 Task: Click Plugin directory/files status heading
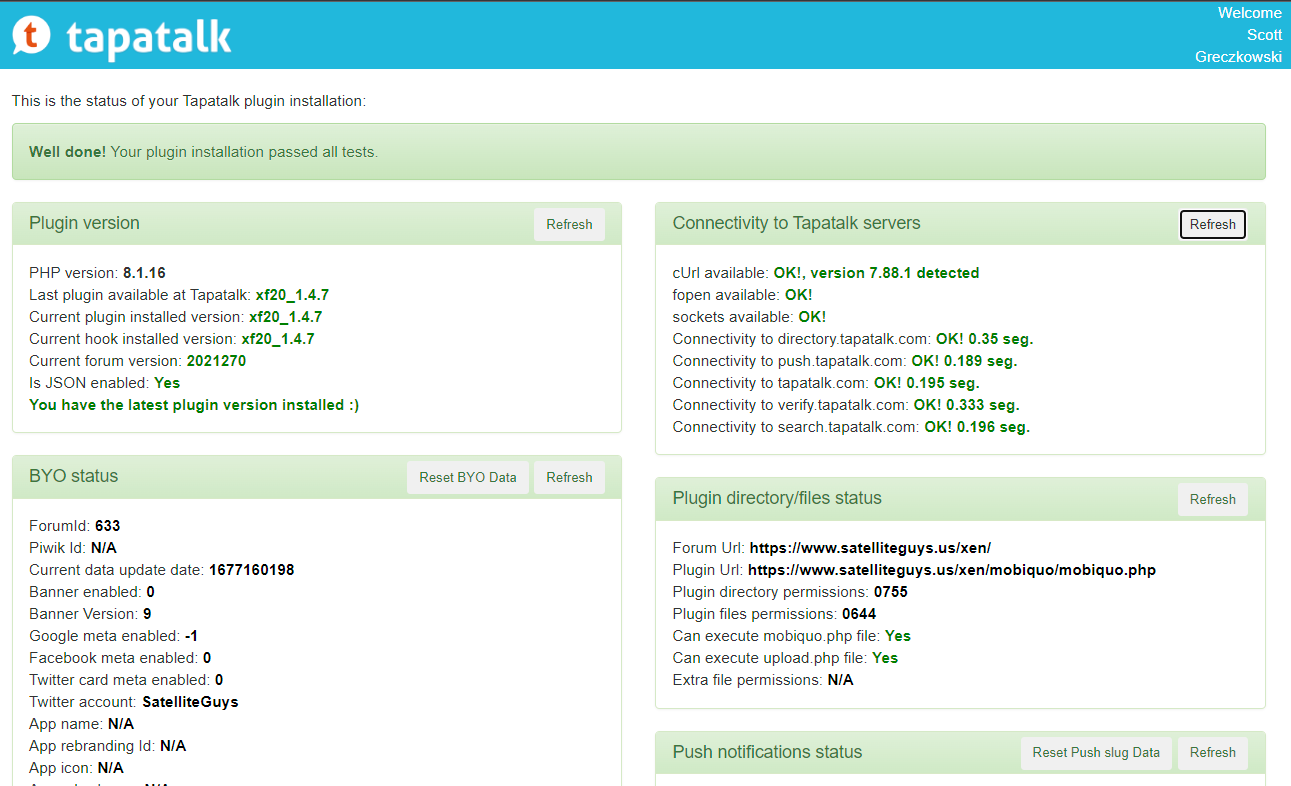[777, 498]
